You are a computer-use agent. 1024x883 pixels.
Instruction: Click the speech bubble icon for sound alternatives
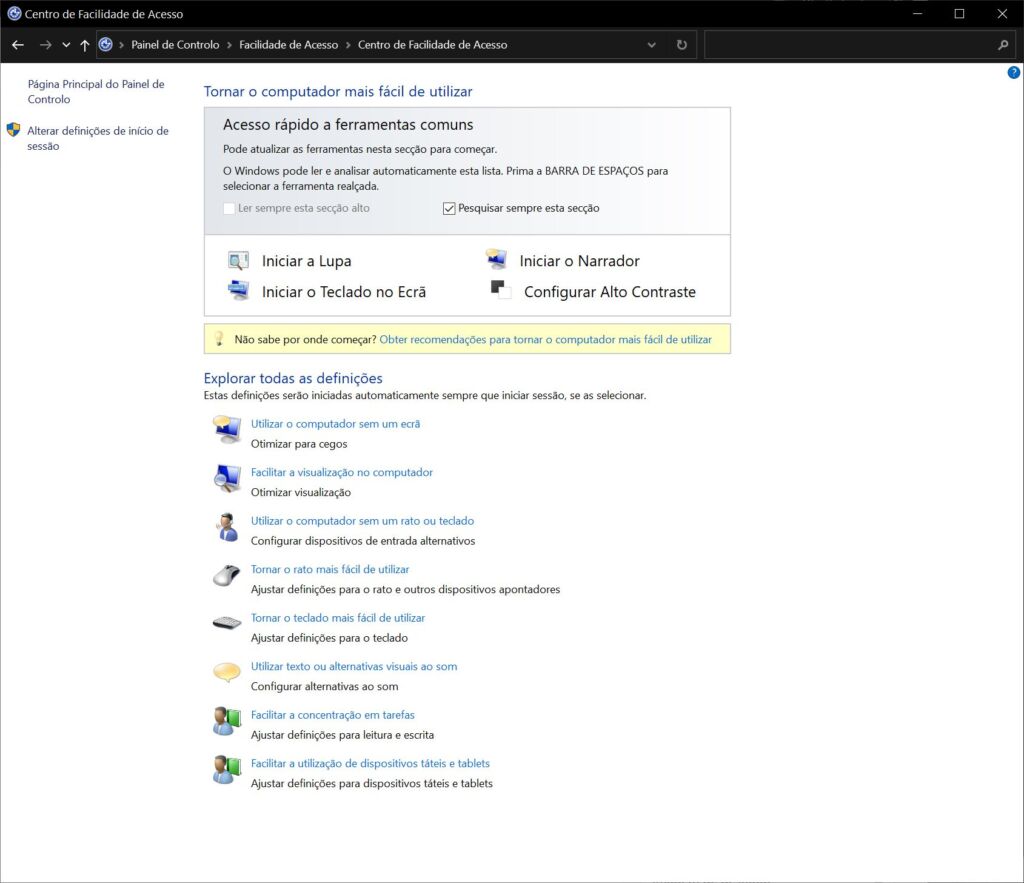tap(227, 672)
